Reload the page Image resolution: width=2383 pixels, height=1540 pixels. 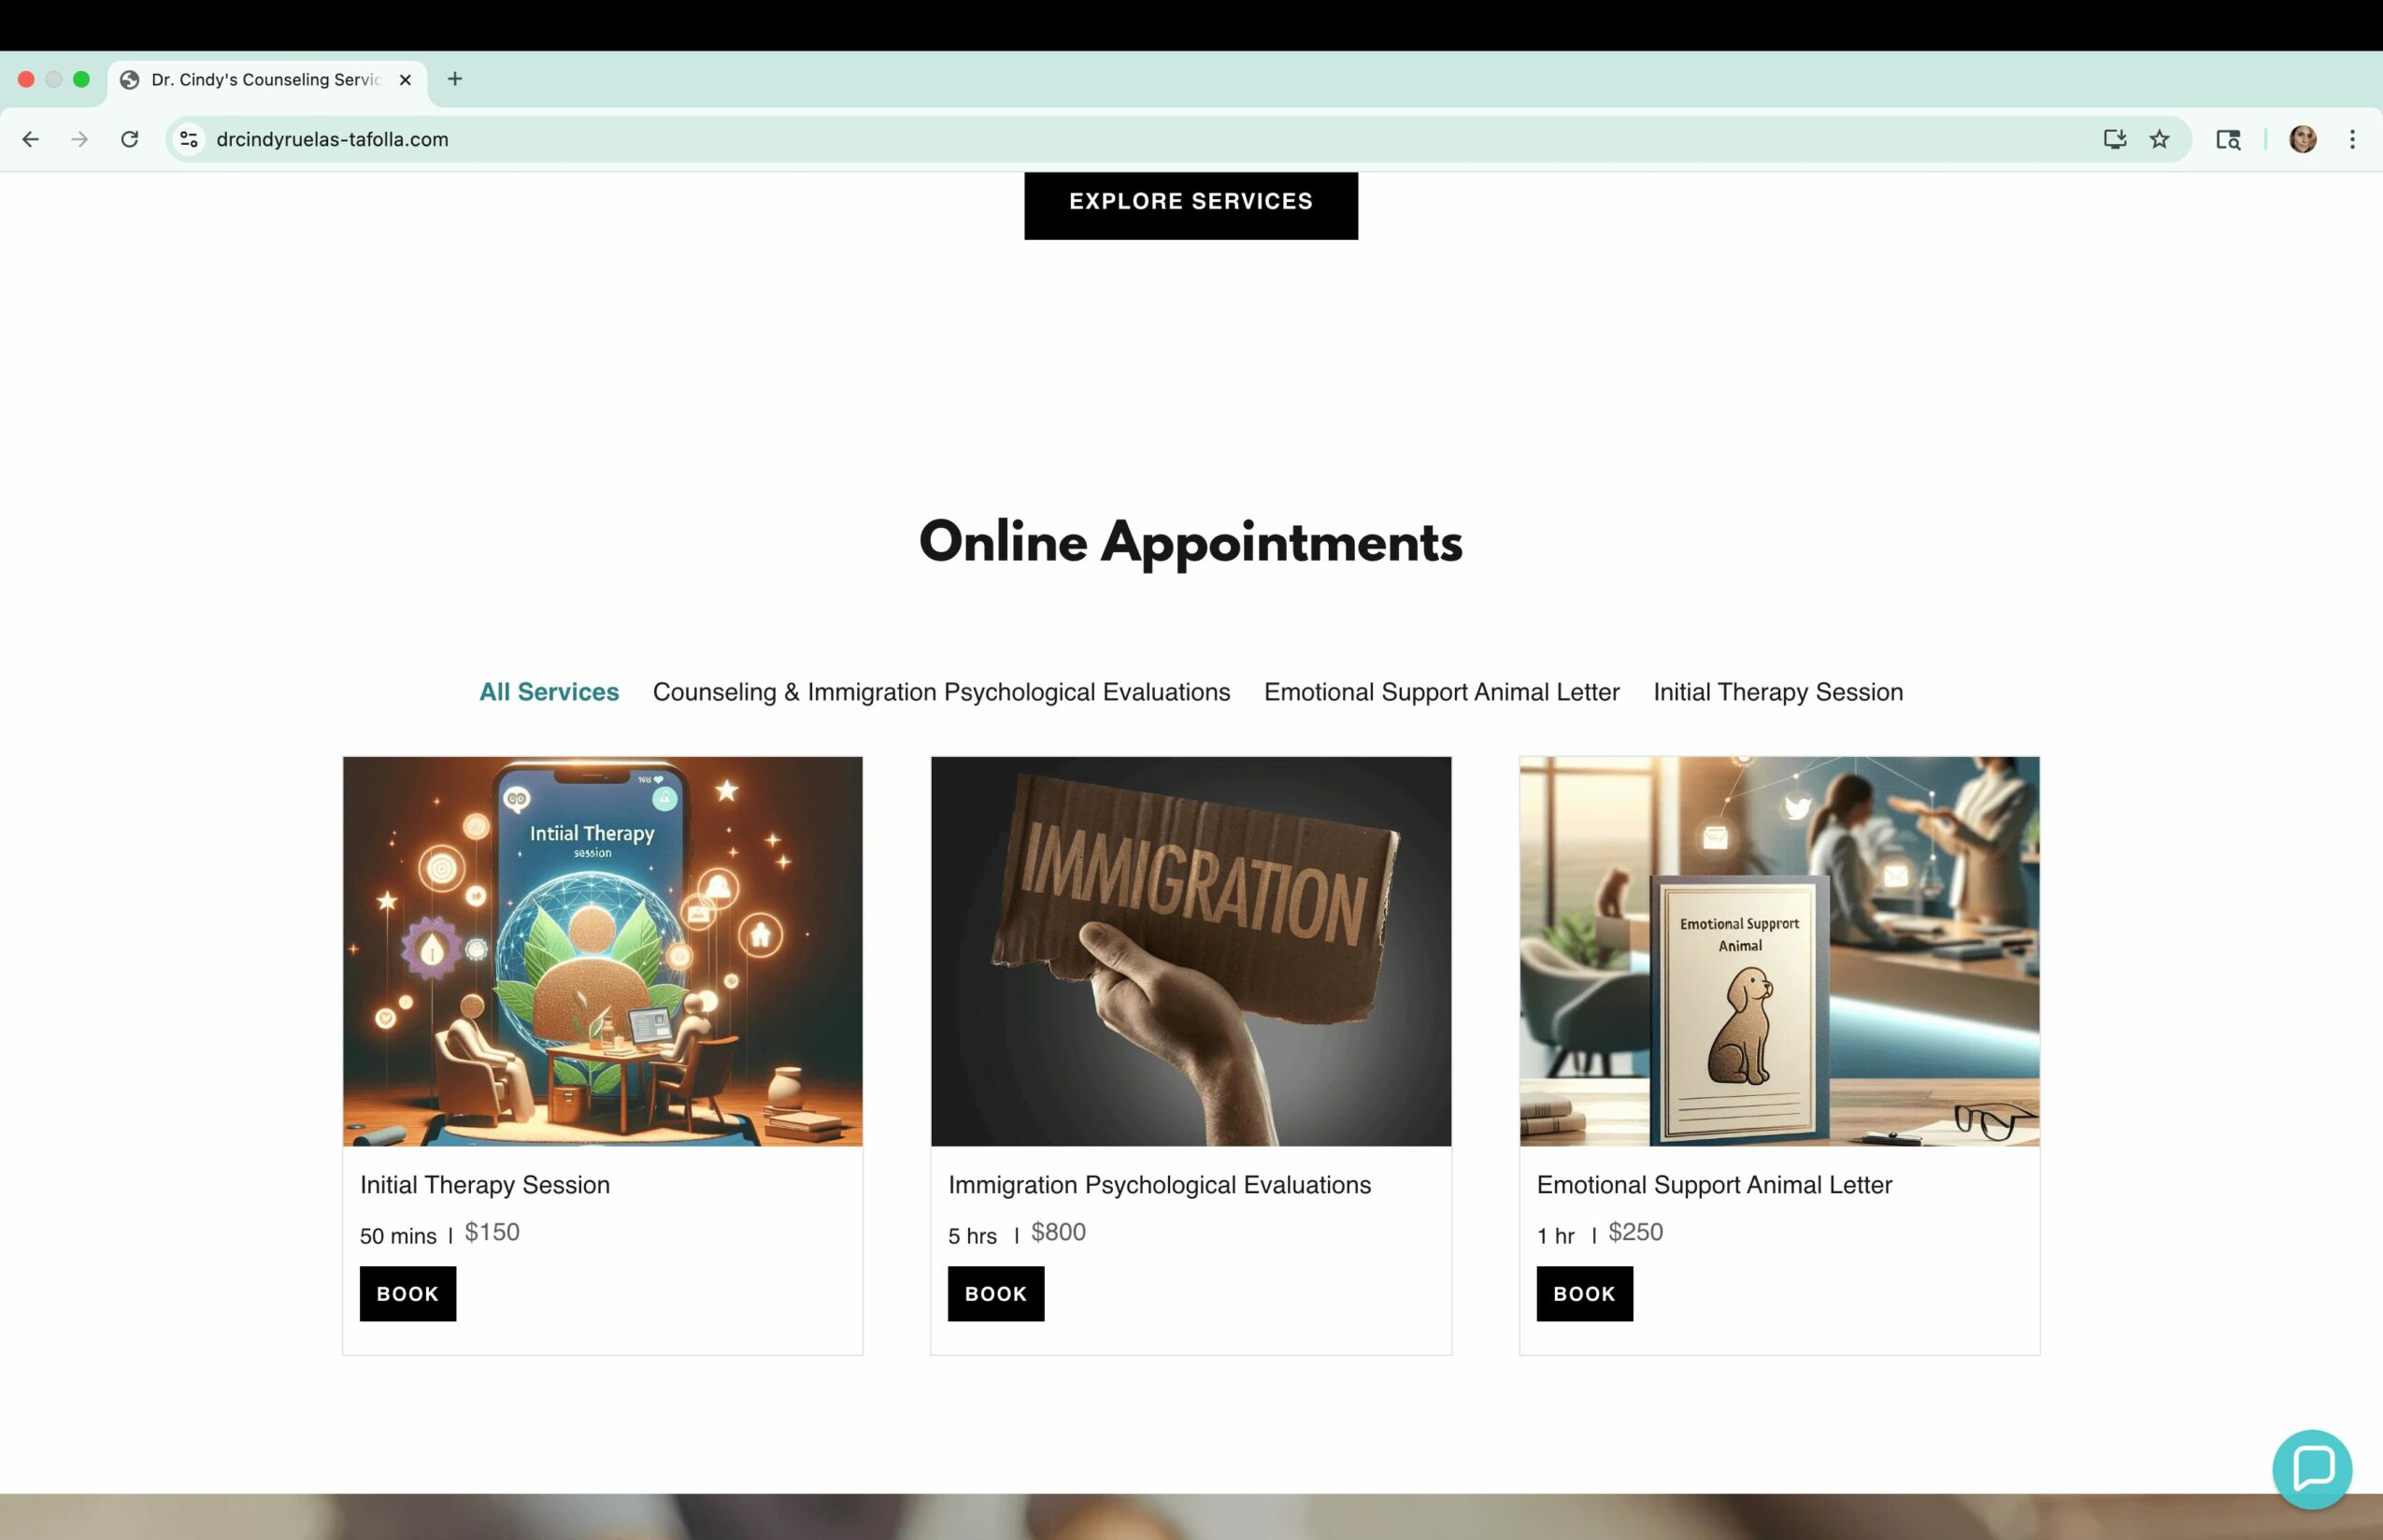pos(130,139)
